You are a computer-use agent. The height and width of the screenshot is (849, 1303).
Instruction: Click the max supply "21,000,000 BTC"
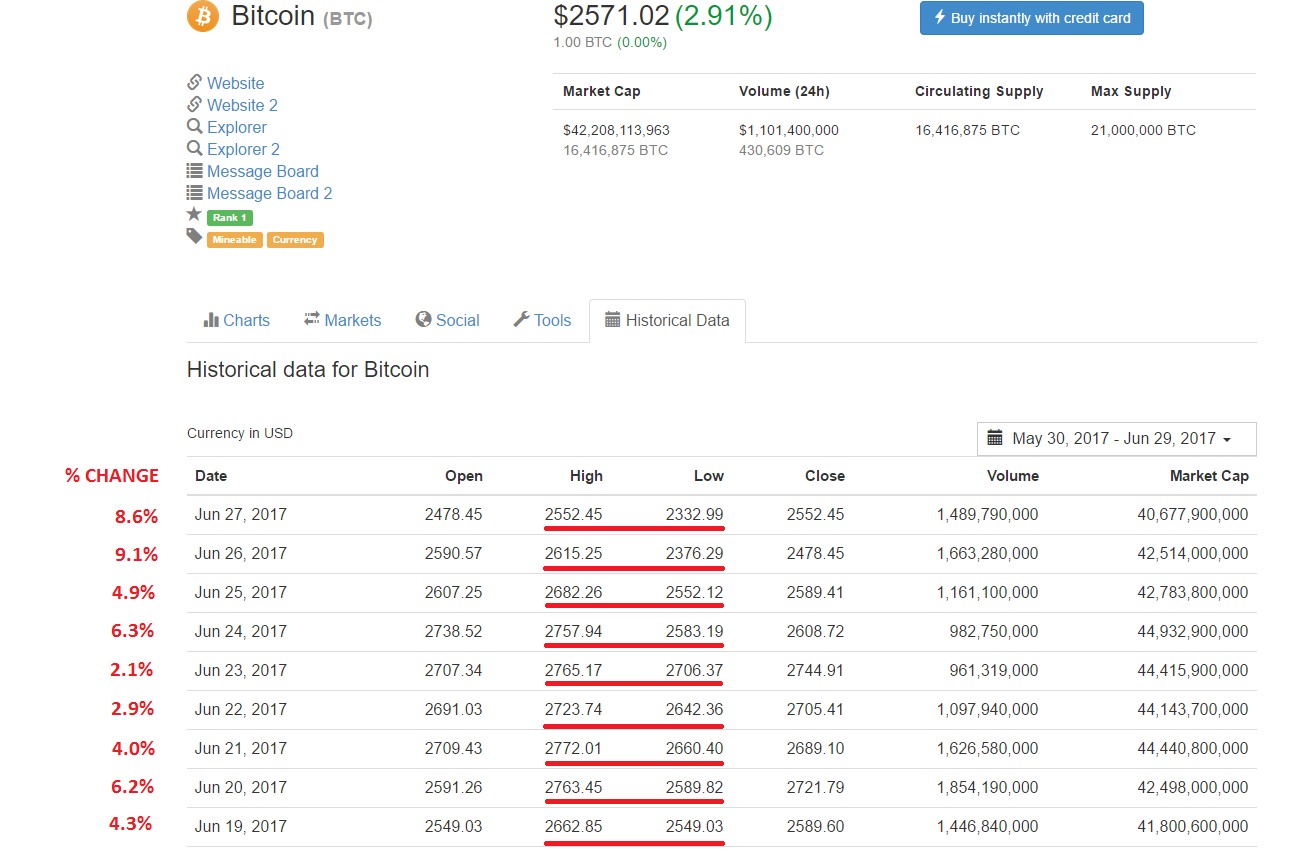click(x=1143, y=130)
